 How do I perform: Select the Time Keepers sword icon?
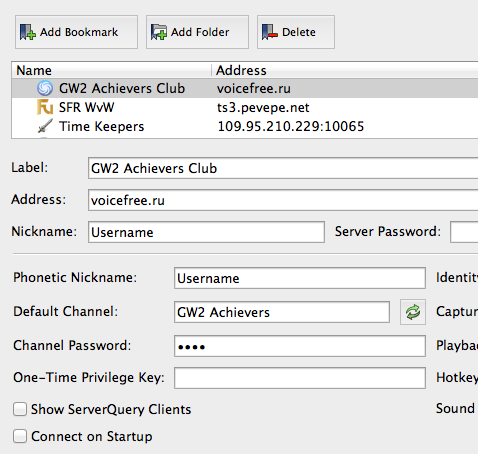[x=45, y=126]
